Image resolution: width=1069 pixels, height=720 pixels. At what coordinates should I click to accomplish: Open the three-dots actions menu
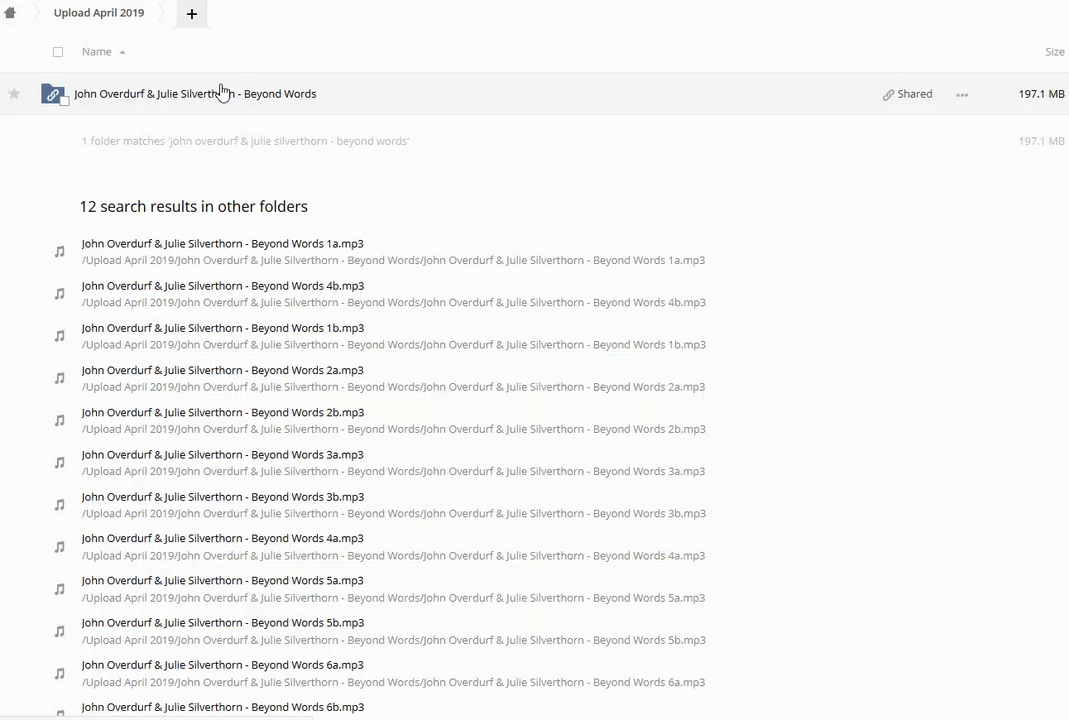(x=962, y=95)
